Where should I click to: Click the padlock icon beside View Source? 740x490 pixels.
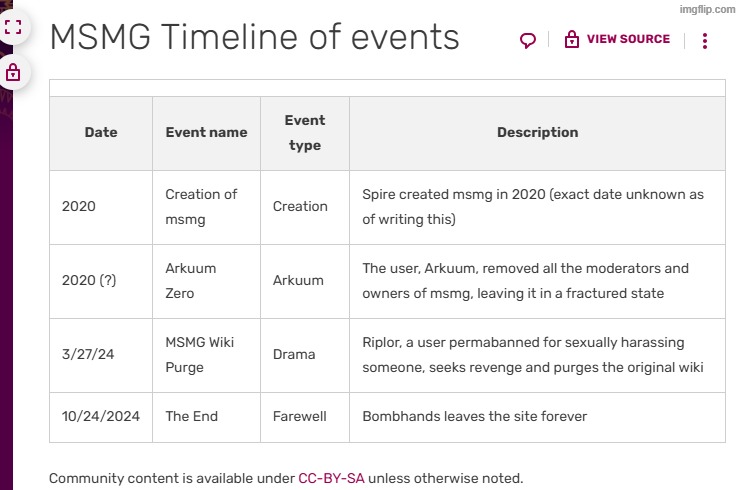tap(572, 40)
